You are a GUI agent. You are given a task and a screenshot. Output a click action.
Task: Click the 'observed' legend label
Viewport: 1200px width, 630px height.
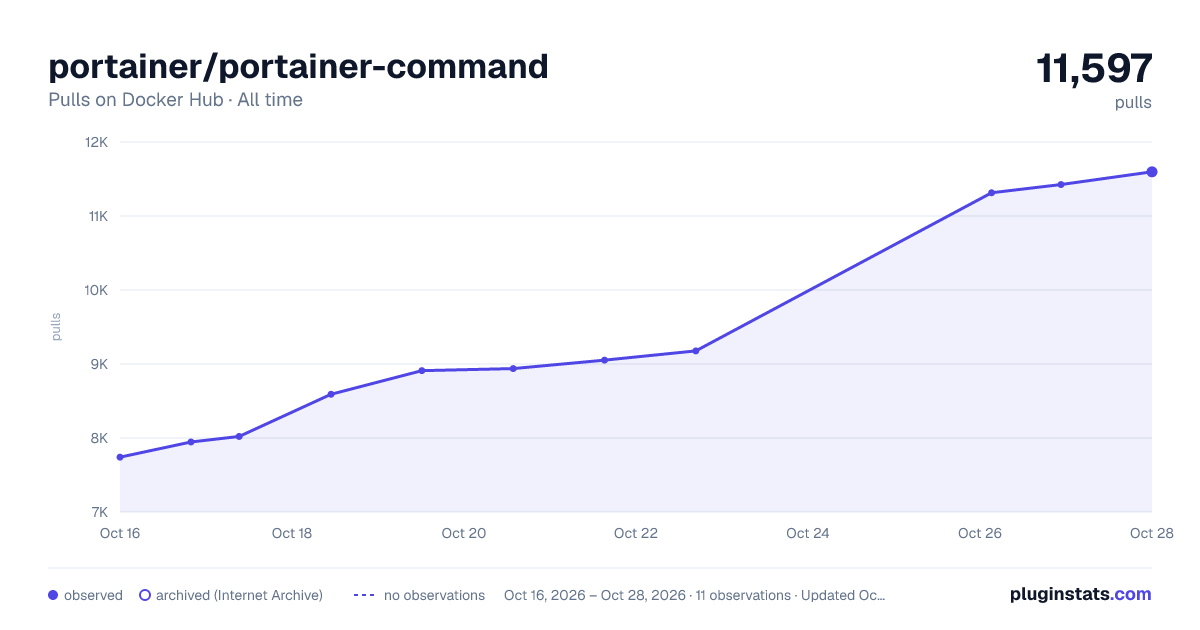click(x=93, y=595)
